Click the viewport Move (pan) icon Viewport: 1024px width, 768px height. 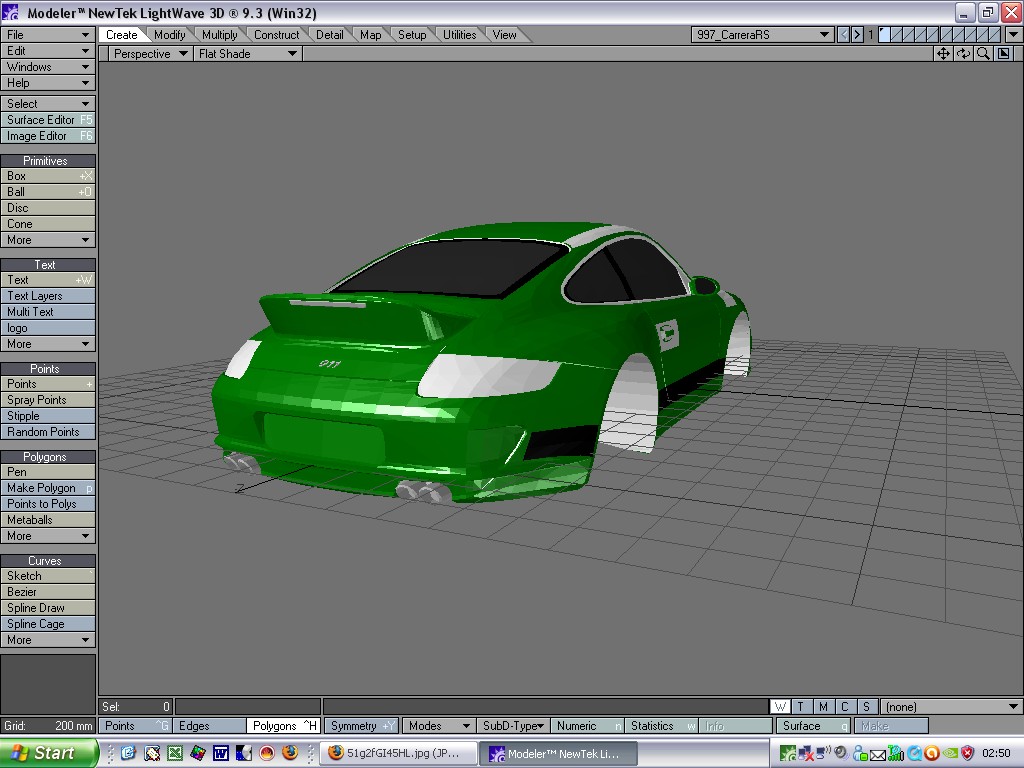click(943, 54)
